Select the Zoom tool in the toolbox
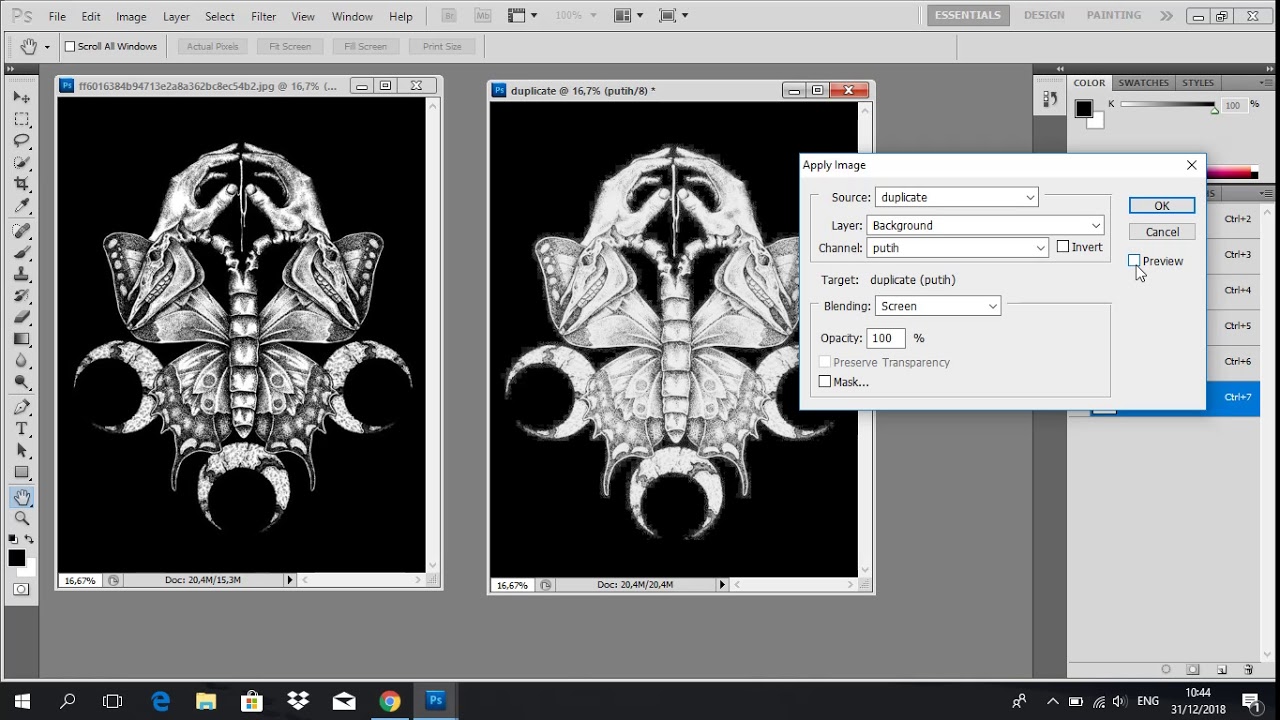Image resolution: width=1280 pixels, height=720 pixels. (x=21, y=518)
